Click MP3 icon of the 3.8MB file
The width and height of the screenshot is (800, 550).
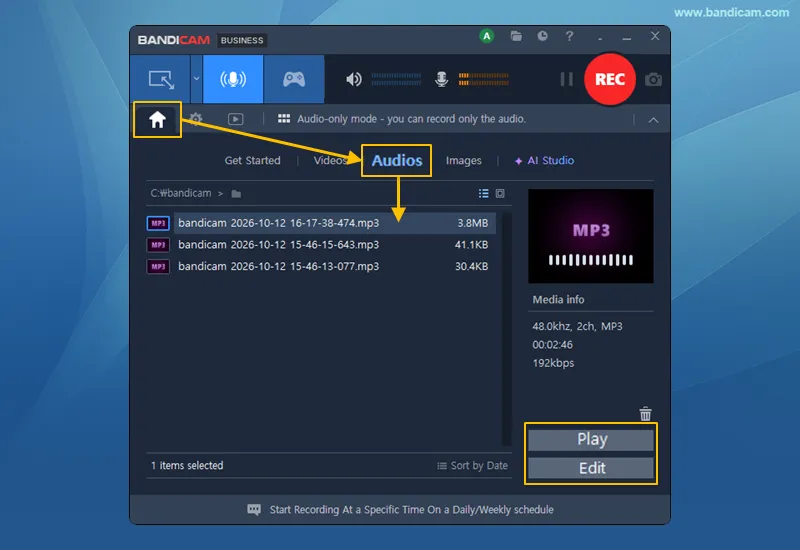[158, 223]
